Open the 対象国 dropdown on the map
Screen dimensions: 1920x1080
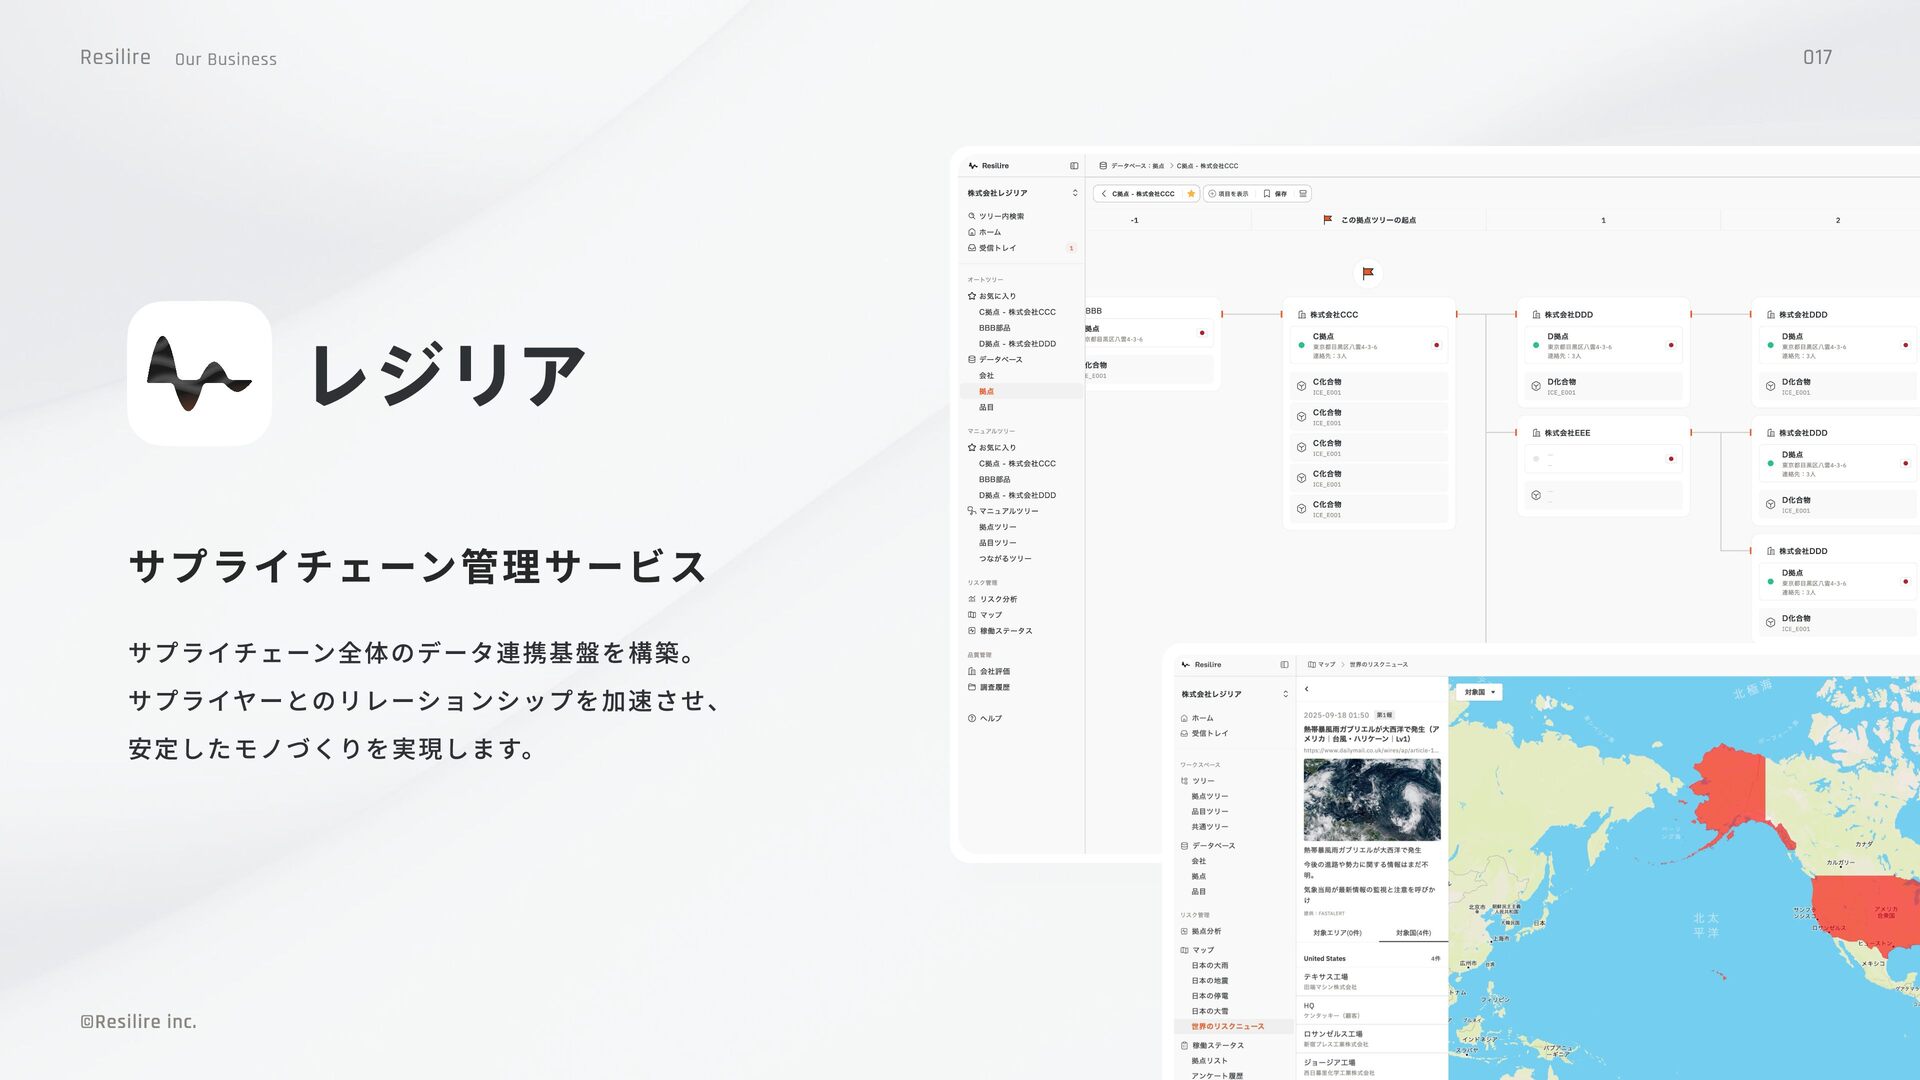point(1479,692)
